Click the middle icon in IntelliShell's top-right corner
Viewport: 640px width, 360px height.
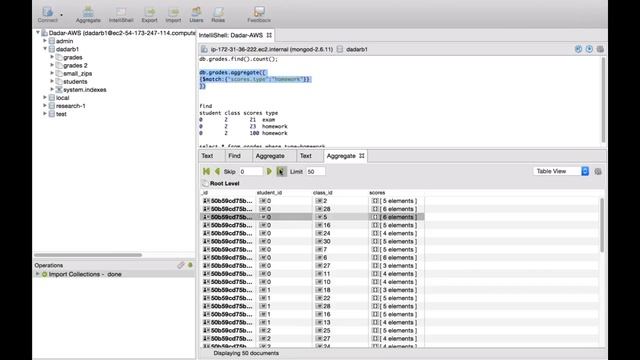[589, 49]
